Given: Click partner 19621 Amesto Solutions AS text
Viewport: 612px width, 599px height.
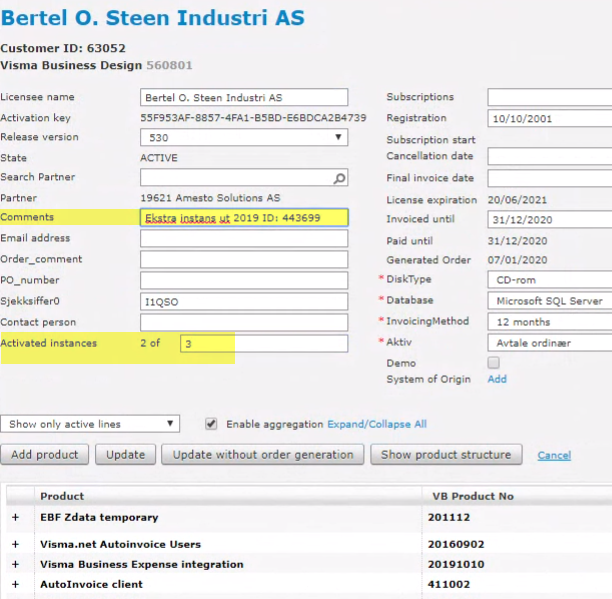Looking at the screenshot, I should 210,198.
